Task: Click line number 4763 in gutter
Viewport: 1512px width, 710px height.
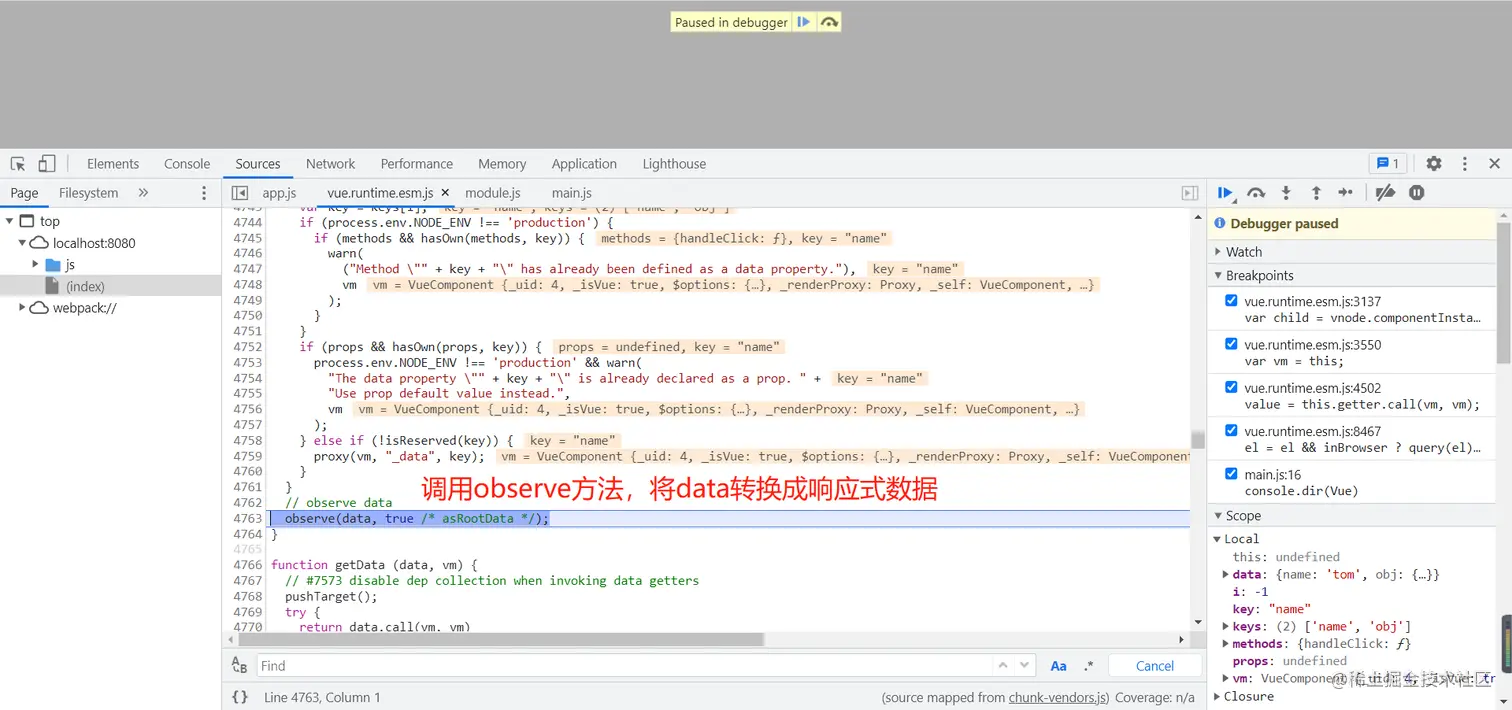Action: [247, 518]
